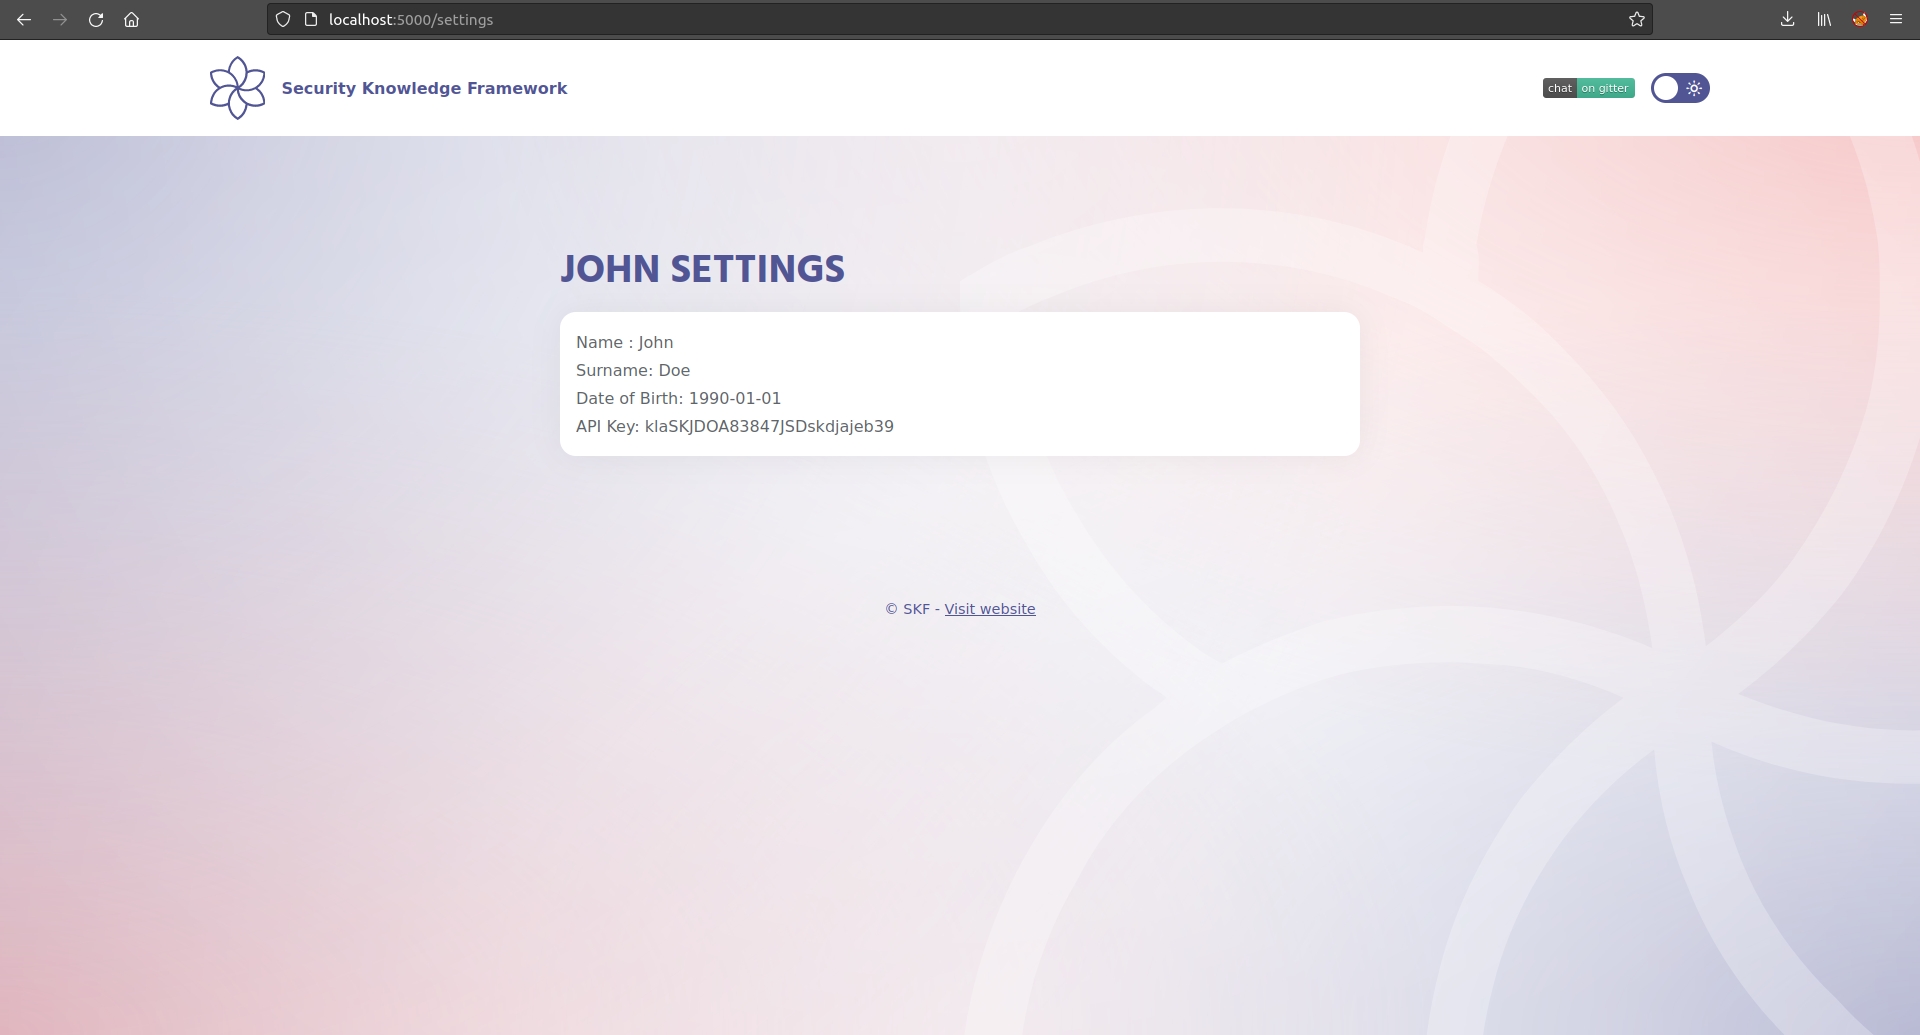The height and width of the screenshot is (1035, 1920).
Task: Click the Date of Birth line
Action: coord(678,398)
